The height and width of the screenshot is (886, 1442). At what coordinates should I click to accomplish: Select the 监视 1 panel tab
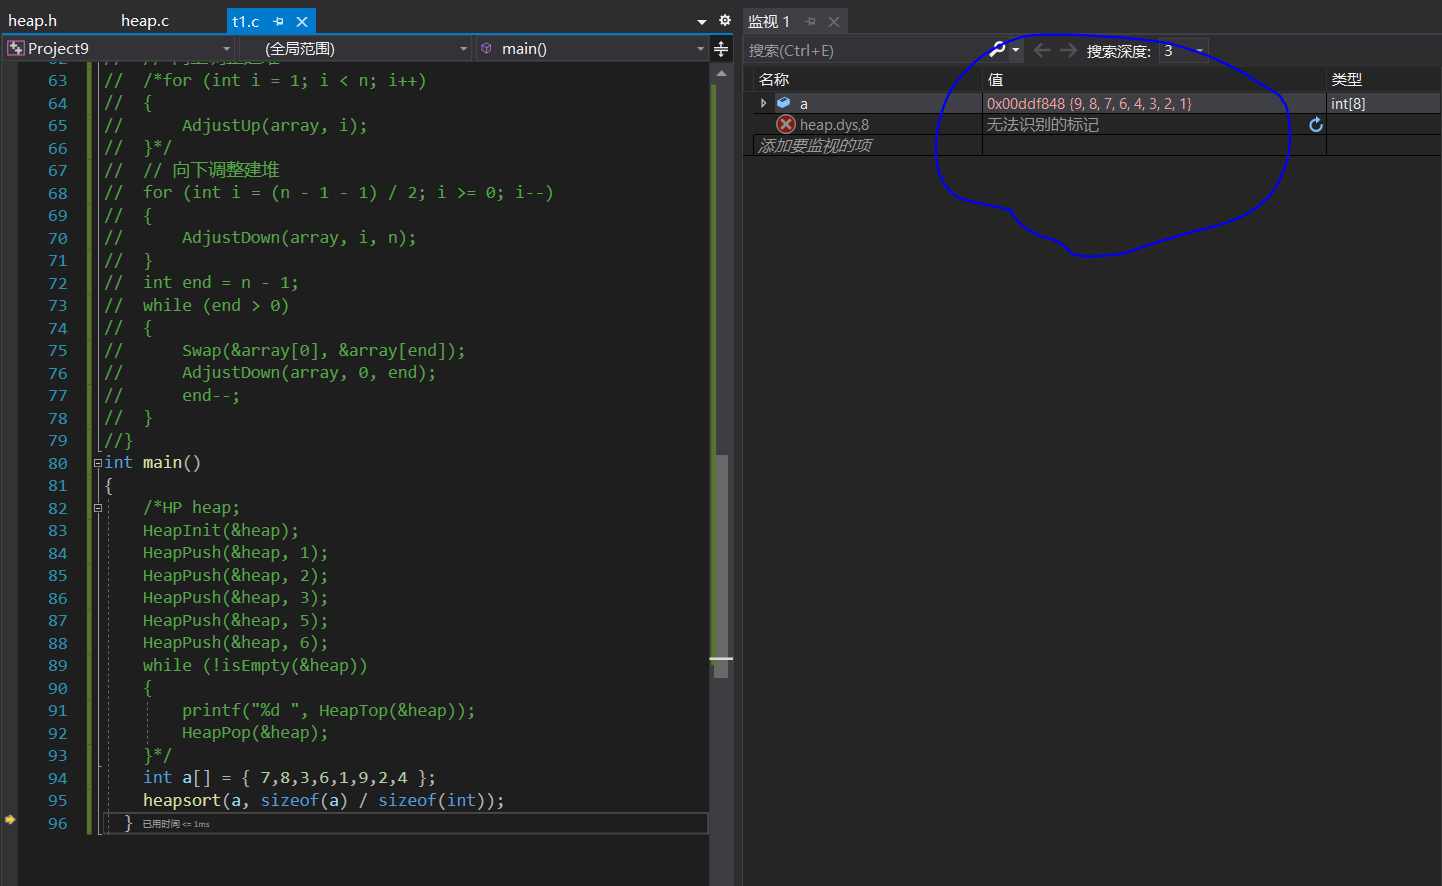pyautogui.click(x=769, y=21)
